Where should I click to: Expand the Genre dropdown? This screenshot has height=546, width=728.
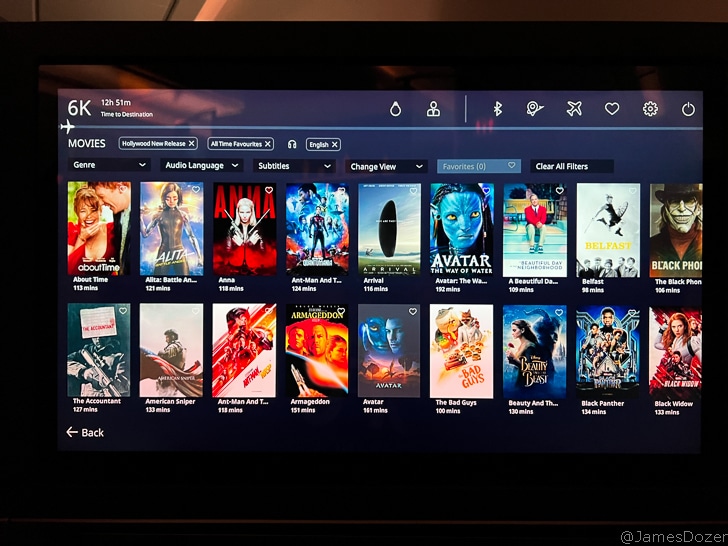click(x=109, y=165)
